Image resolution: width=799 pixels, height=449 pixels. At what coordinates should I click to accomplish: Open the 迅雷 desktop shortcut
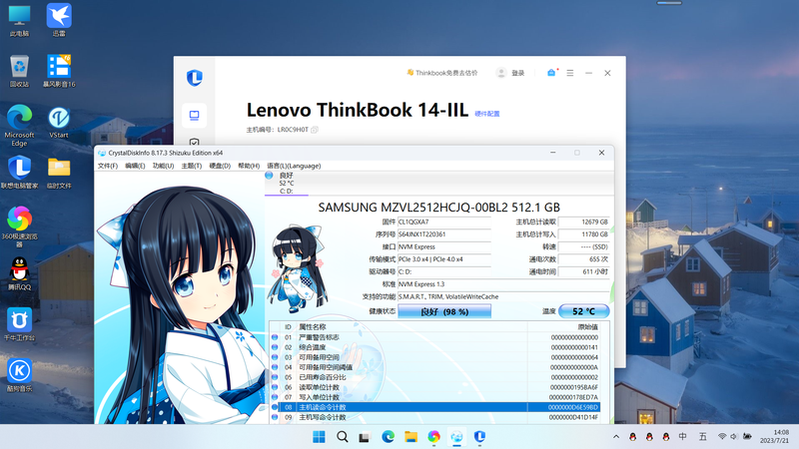59,20
